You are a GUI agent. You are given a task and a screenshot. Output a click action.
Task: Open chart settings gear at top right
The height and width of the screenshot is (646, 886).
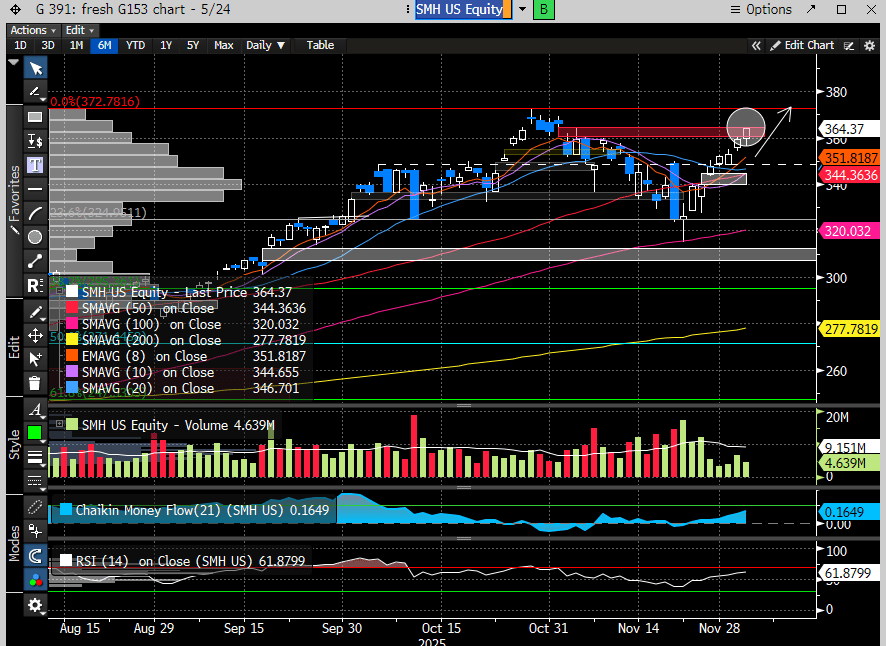[x=870, y=46]
